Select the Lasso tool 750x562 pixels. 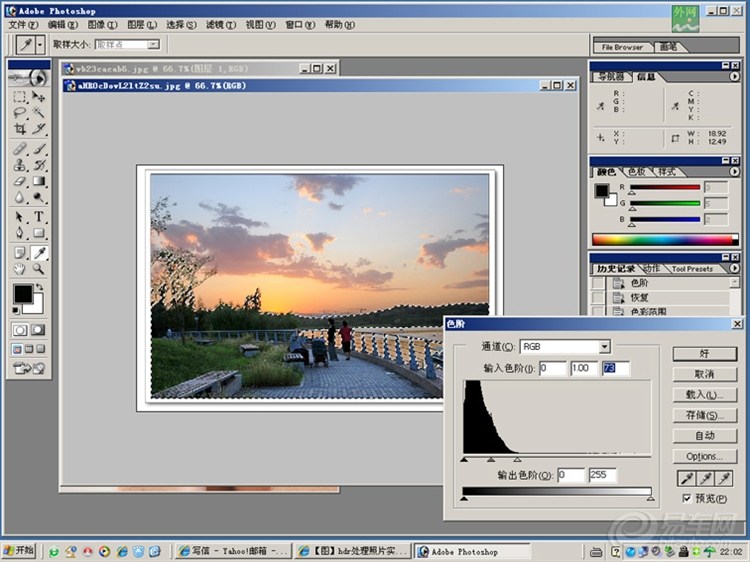pyautogui.click(x=20, y=113)
